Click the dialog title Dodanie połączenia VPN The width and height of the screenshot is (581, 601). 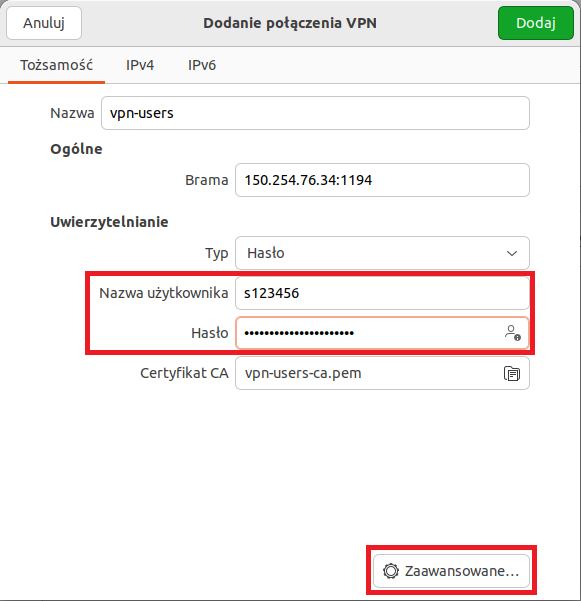290,23
